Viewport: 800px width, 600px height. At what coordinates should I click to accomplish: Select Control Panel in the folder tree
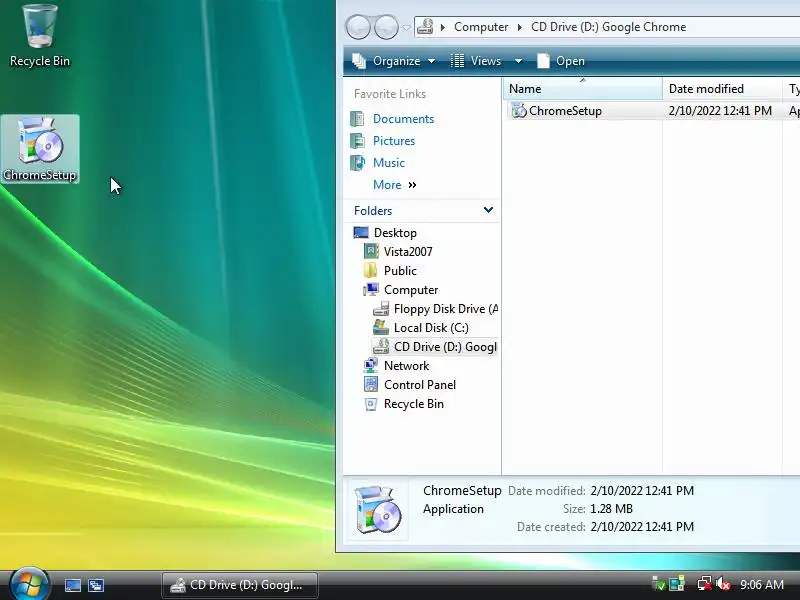[x=419, y=385]
